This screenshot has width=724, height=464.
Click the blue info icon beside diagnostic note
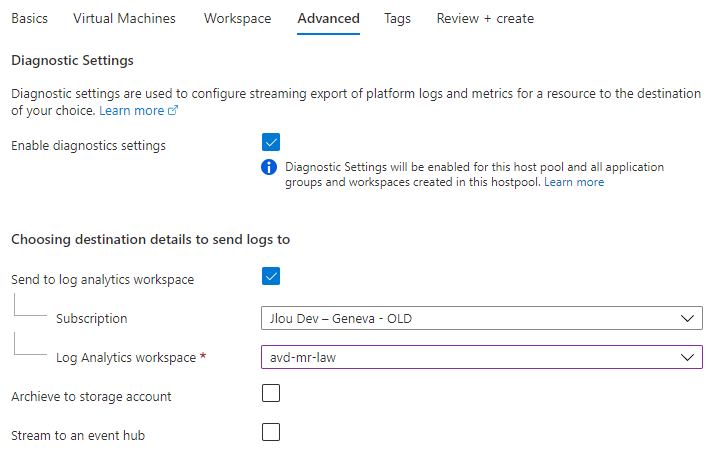(269, 167)
